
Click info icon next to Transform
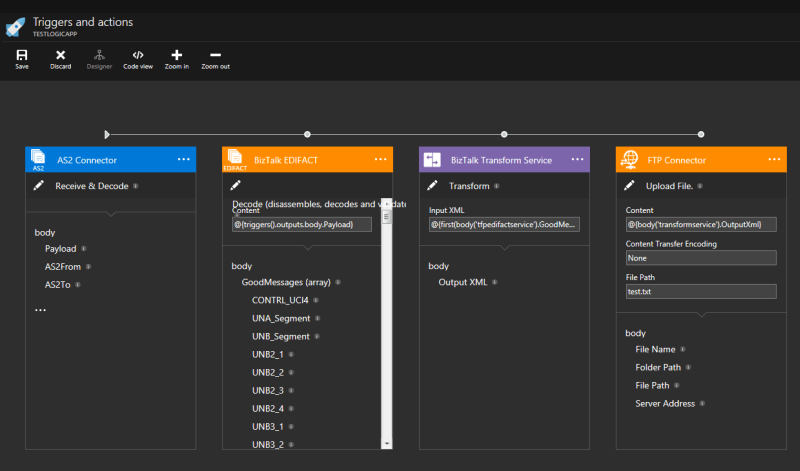(x=497, y=186)
